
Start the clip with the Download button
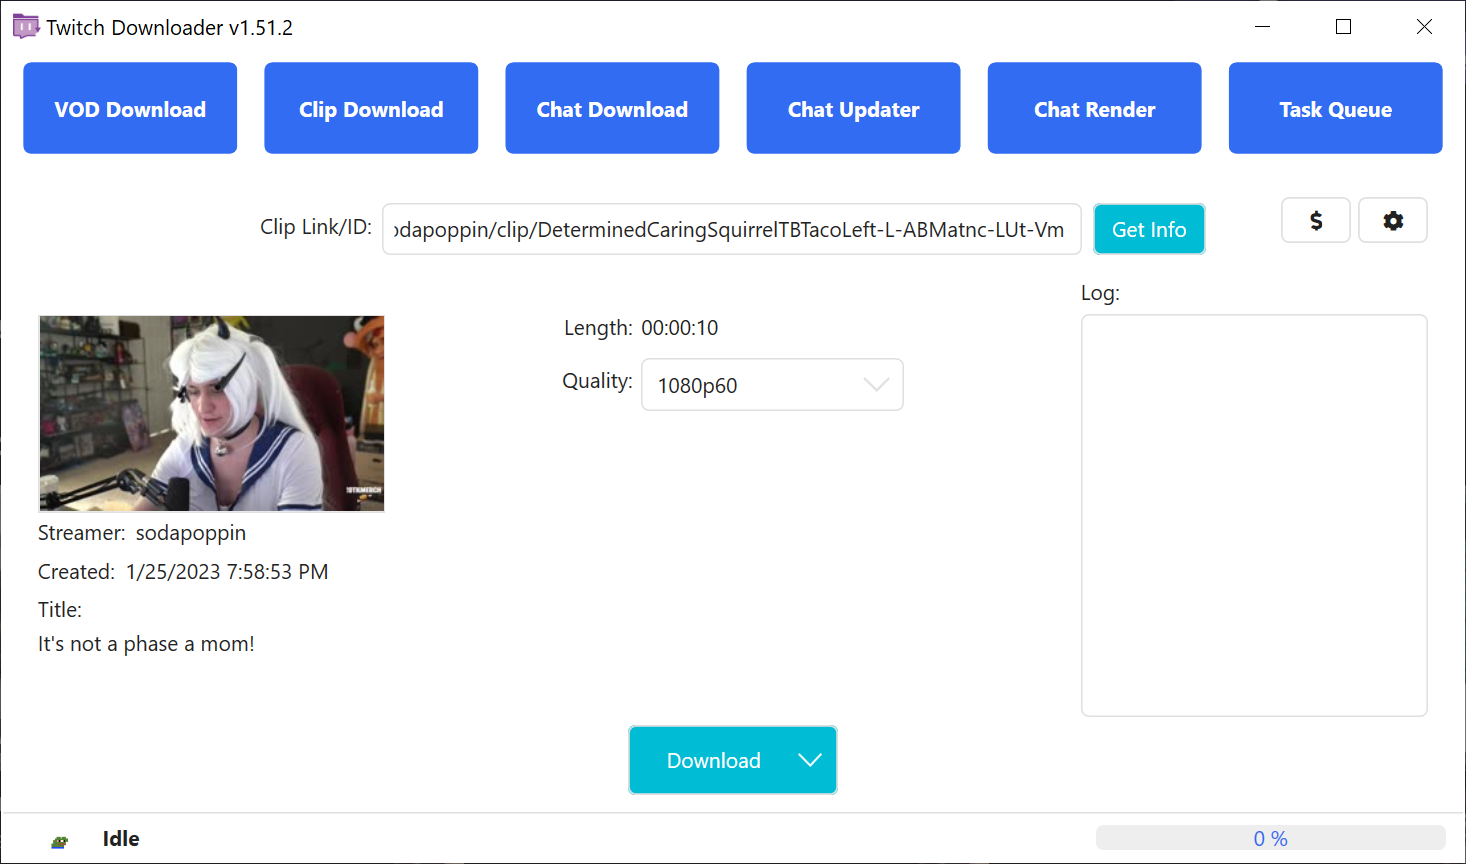pyautogui.click(x=713, y=760)
